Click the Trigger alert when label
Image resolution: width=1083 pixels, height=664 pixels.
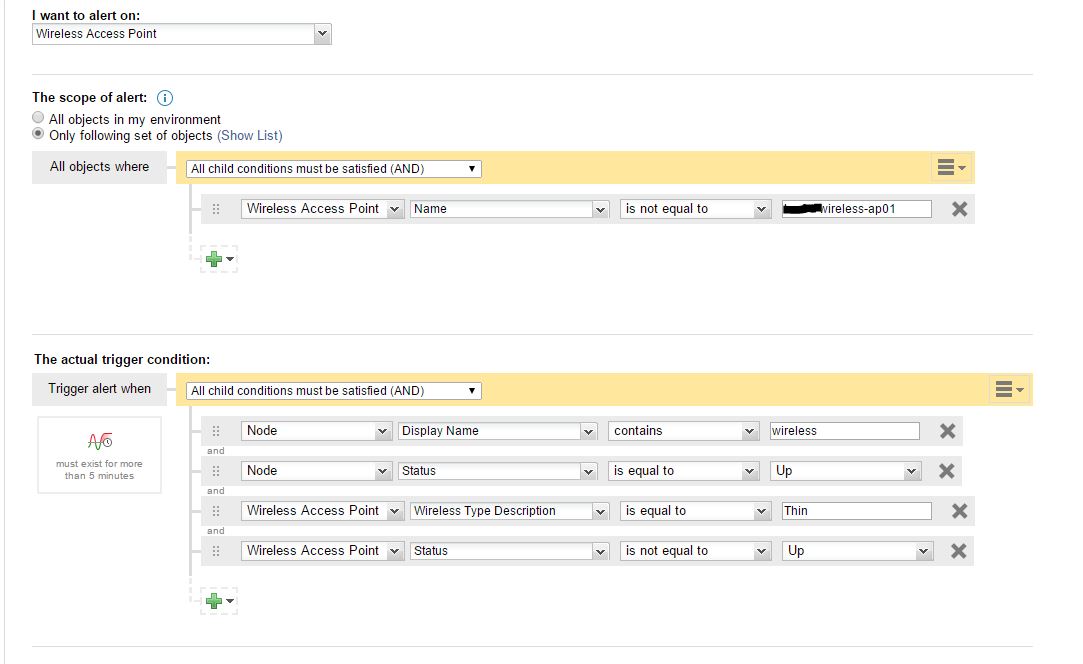(x=99, y=388)
